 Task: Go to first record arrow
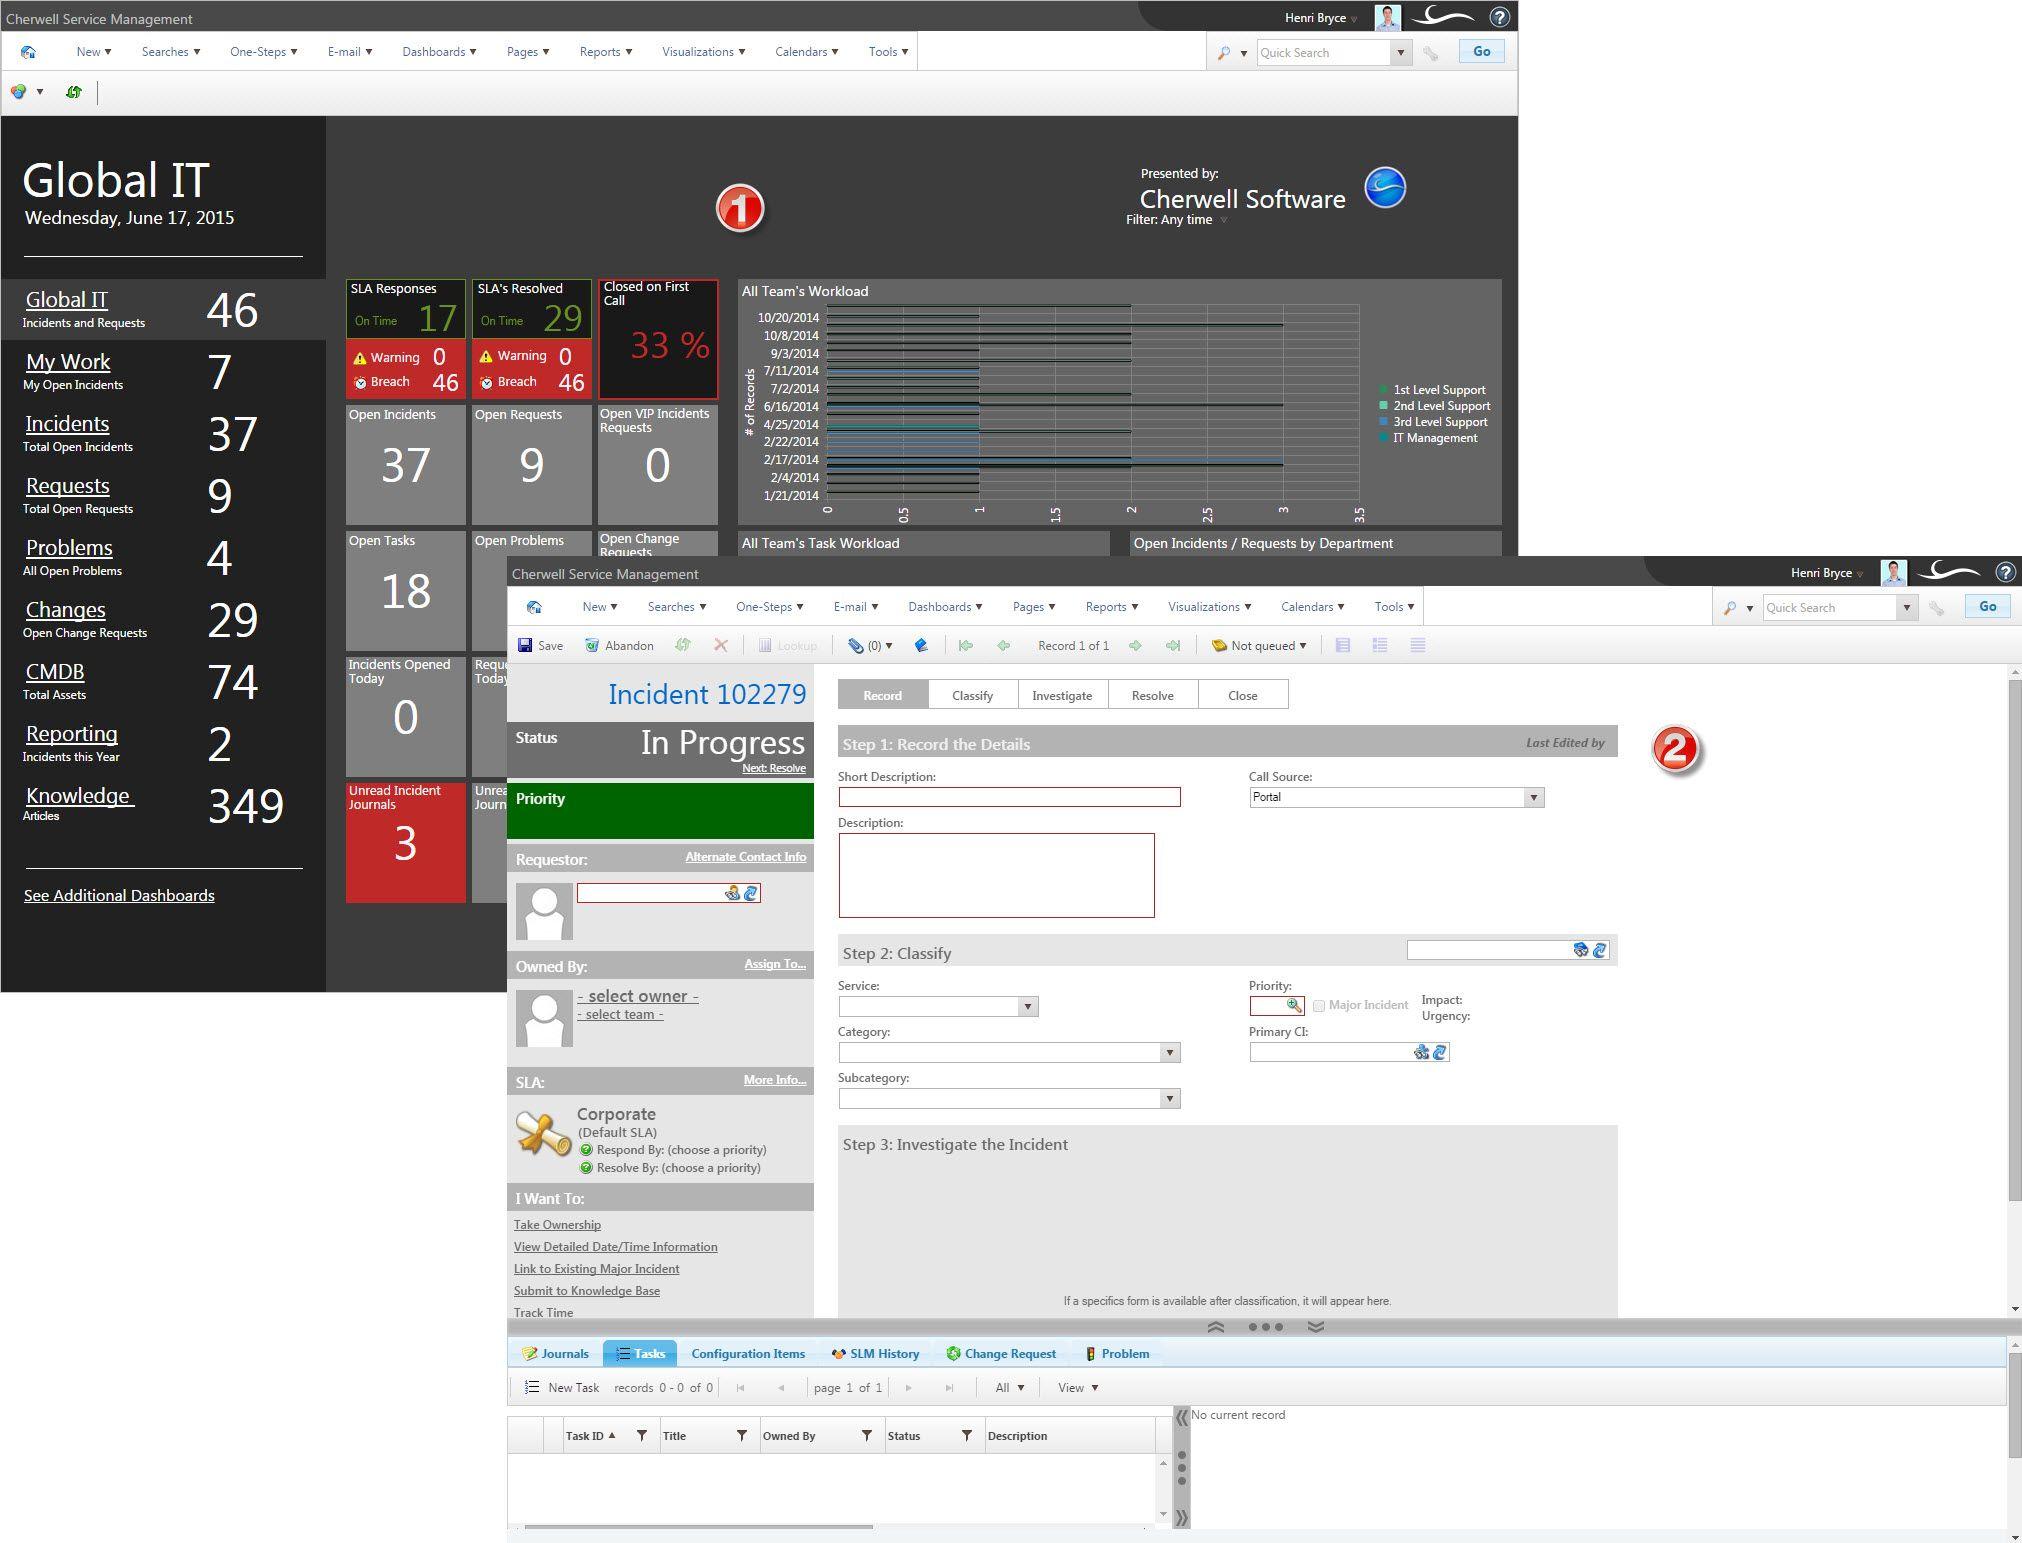click(x=966, y=646)
